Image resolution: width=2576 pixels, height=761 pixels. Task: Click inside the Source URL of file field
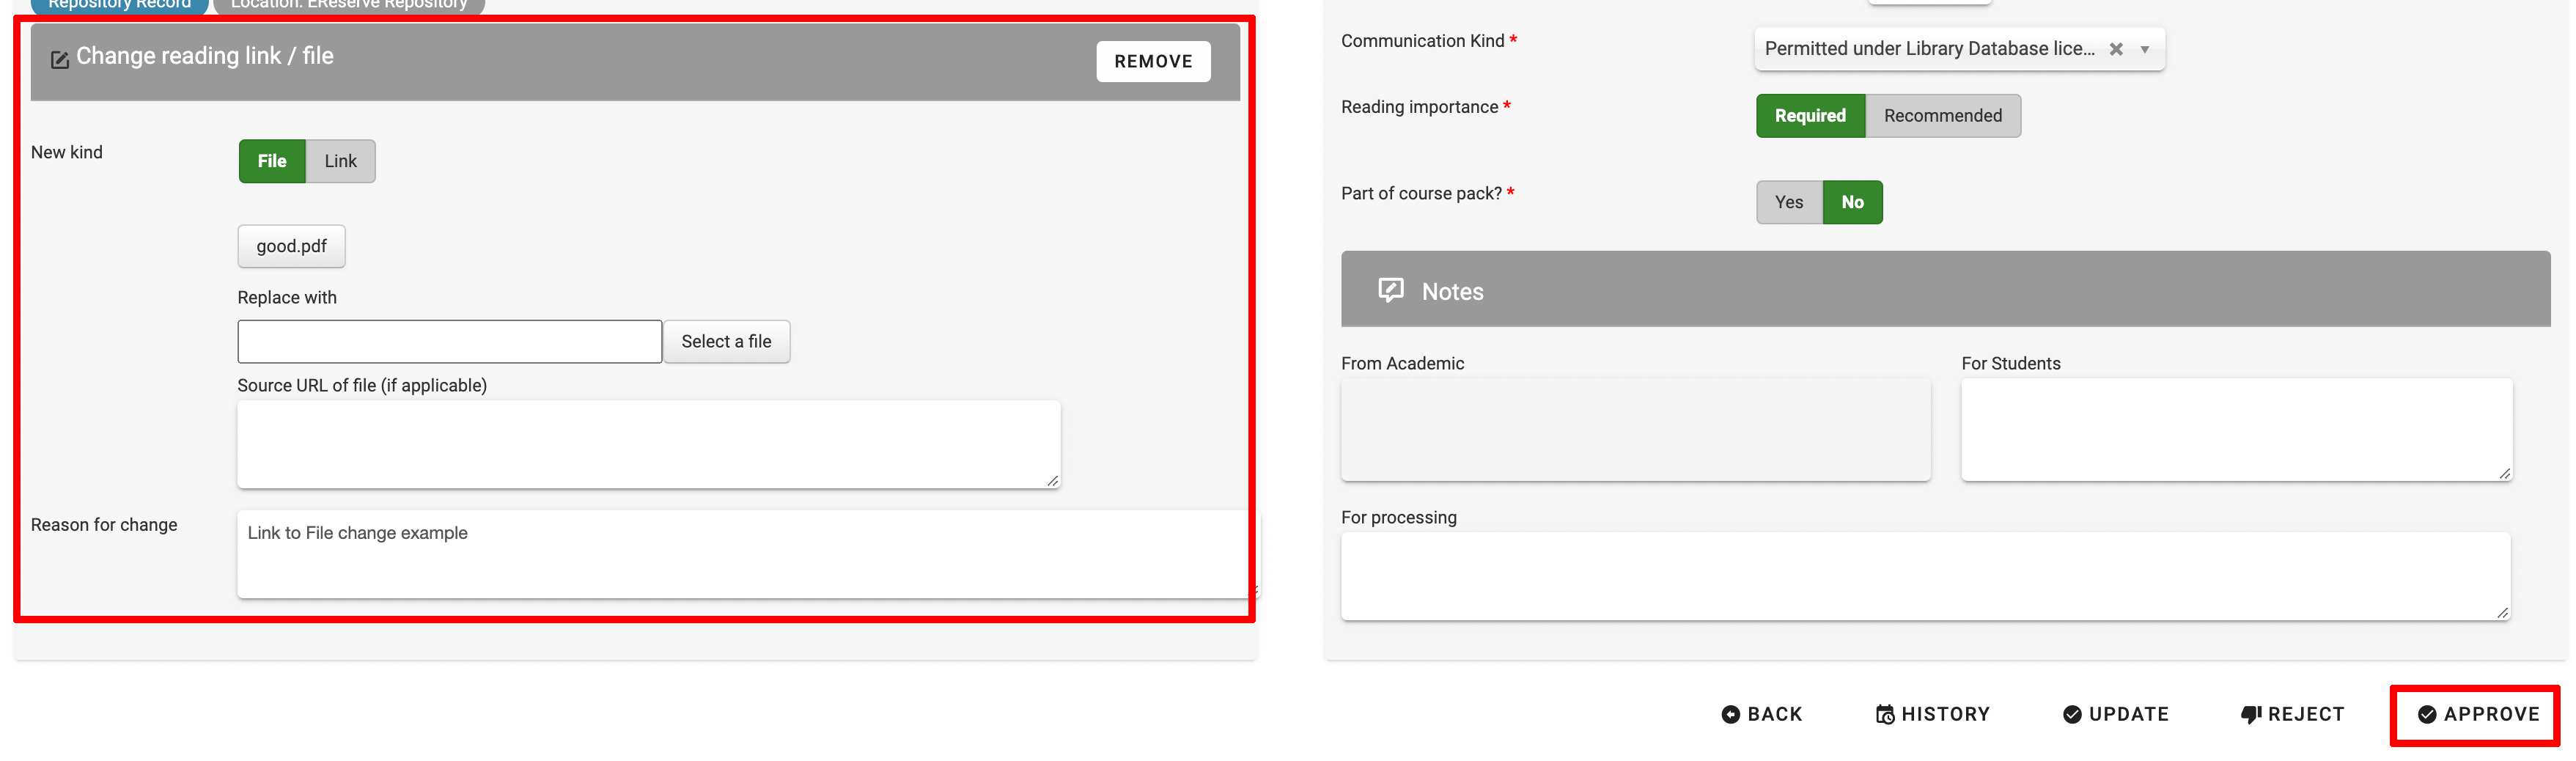[648, 443]
